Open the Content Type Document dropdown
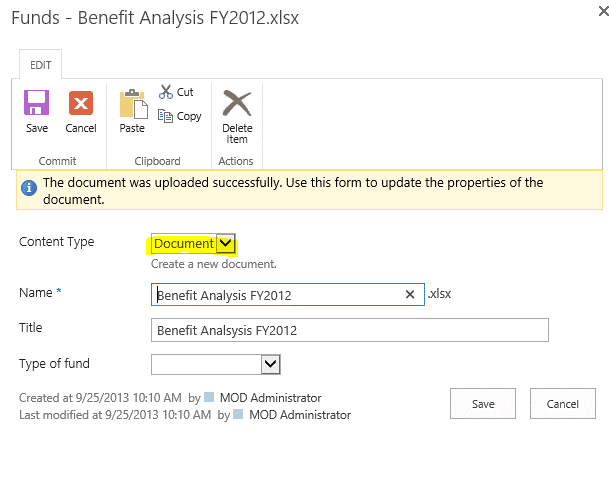The height and width of the screenshot is (481, 612). tap(193, 244)
